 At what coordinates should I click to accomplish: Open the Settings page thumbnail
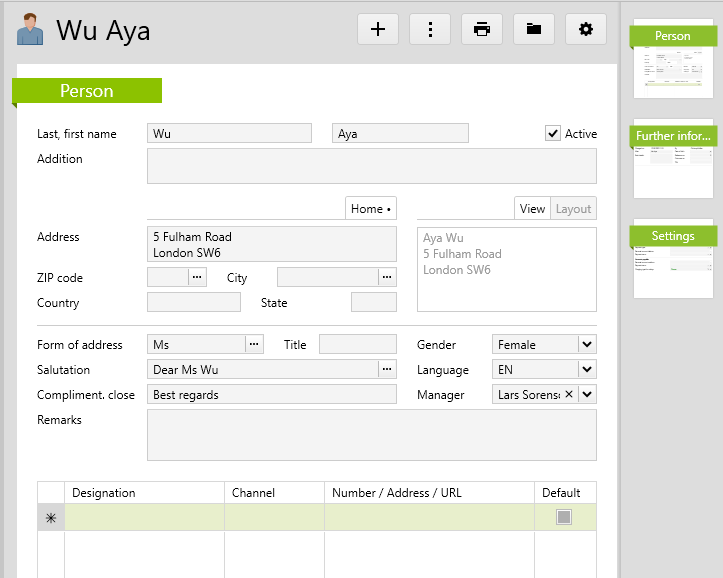673,258
